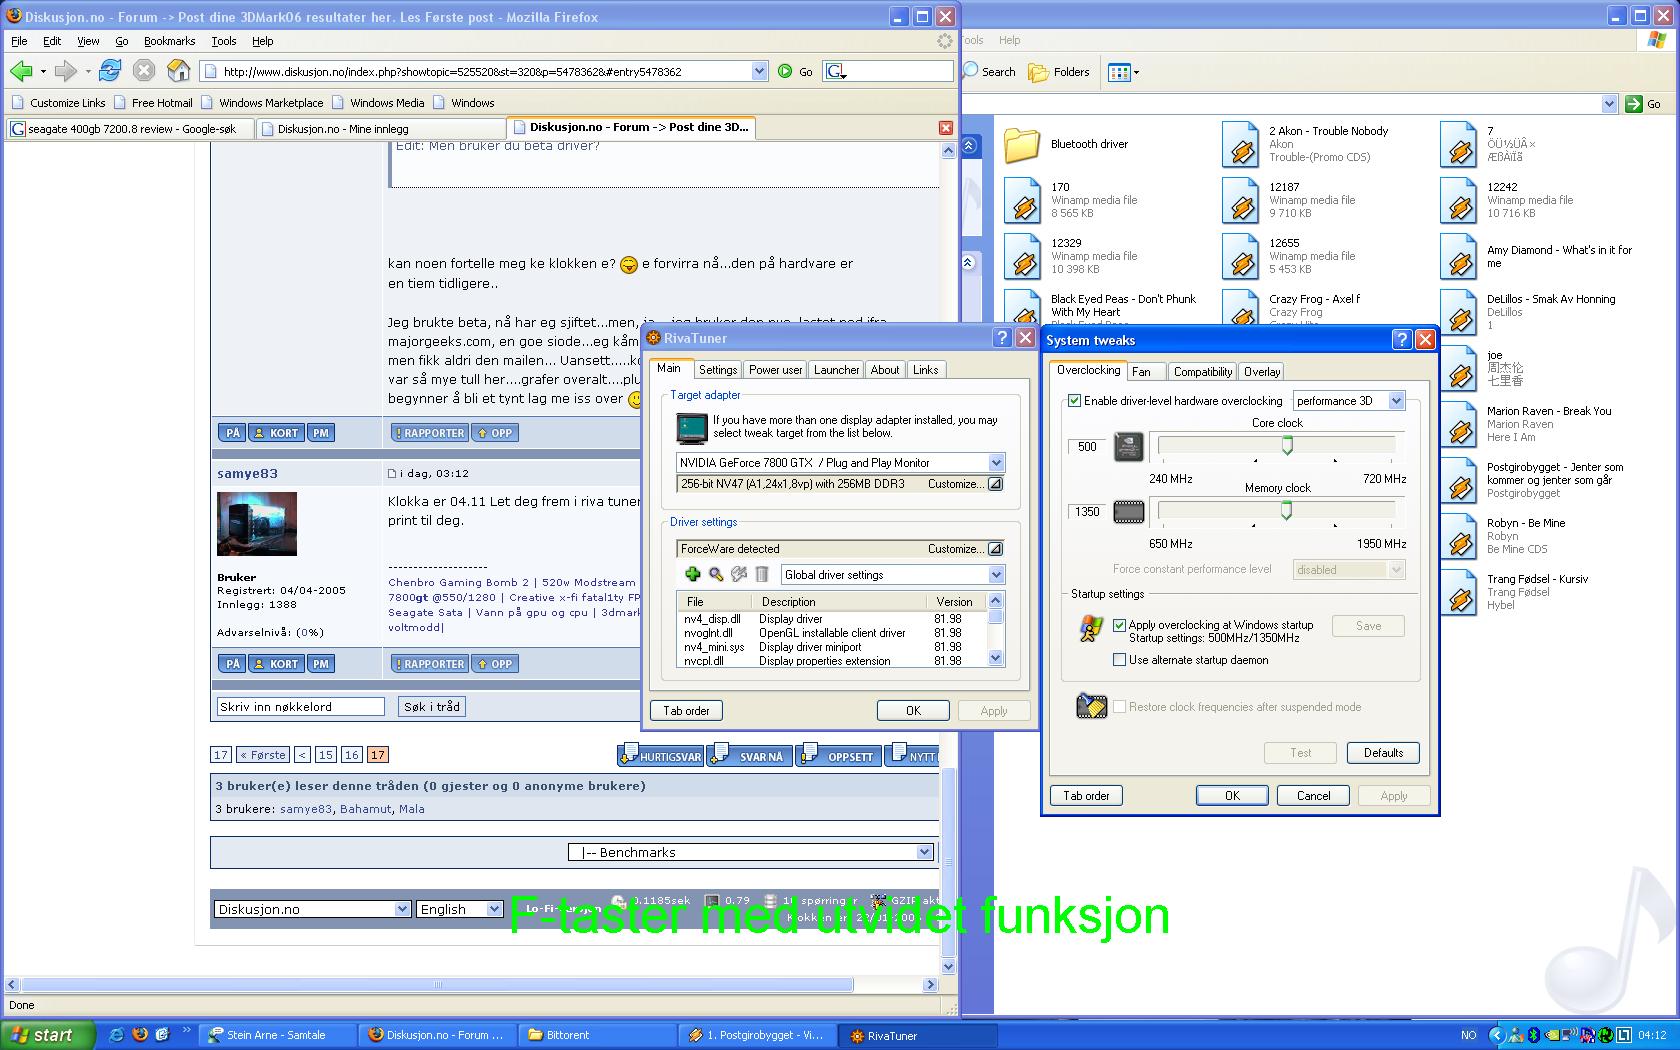Click the green plus add-profile icon in RivaTuner
The width and height of the screenshot is (1680, 1050).
692,574
